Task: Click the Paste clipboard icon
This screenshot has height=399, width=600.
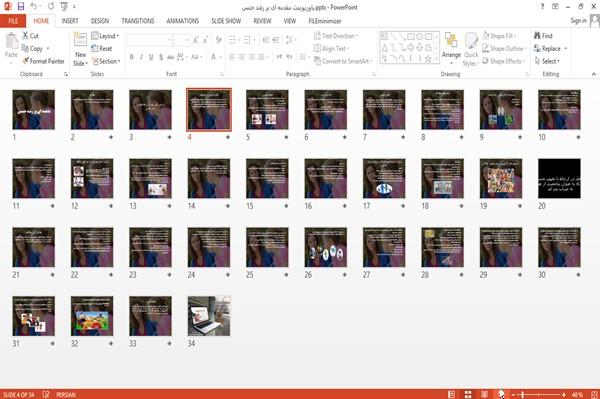Action: coord(11,41)
